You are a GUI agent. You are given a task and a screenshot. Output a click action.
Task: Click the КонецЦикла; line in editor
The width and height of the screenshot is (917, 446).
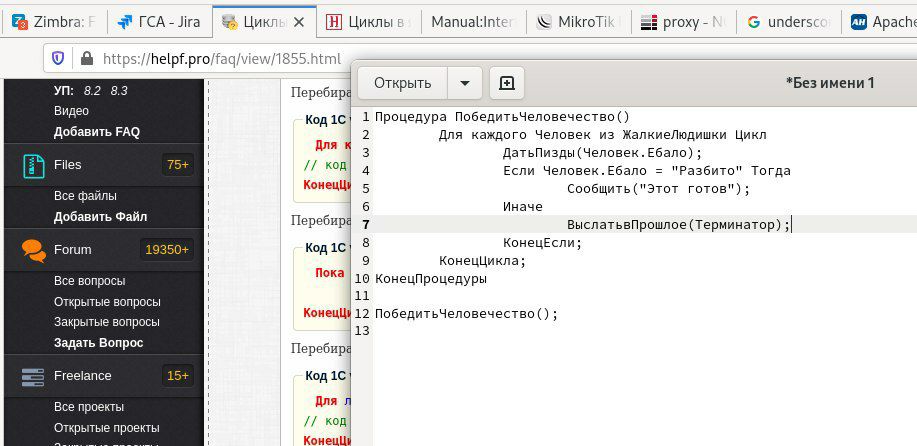[x=483, y=261]
